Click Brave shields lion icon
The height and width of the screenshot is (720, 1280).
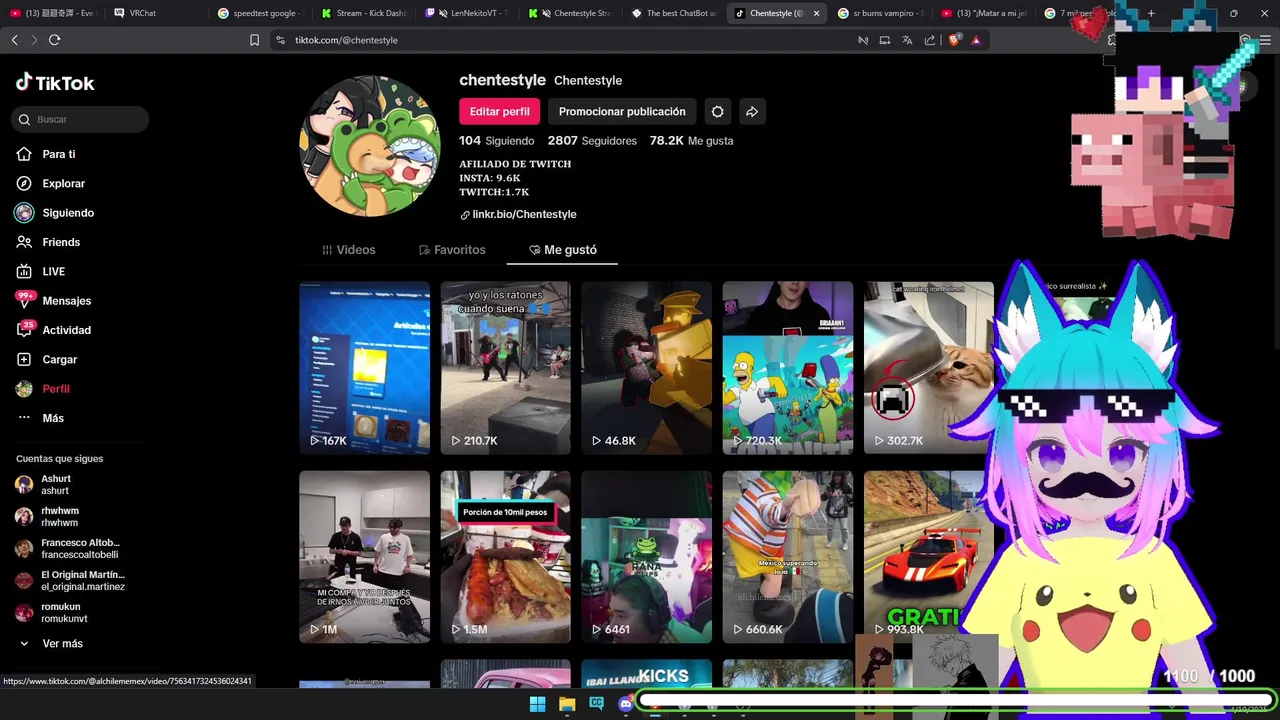tap(953, 40)
